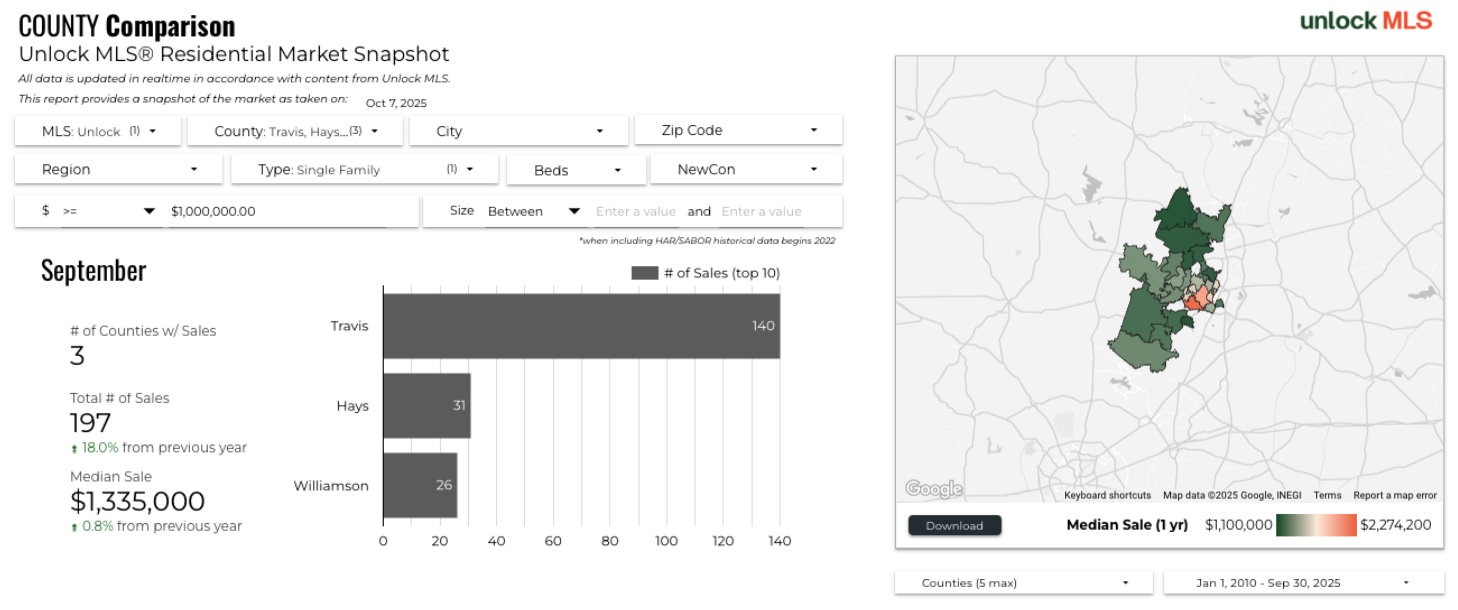This screenshot has height=610, width=1458.
Task: Expand the County filter dropdown
Action: [295, 131]
